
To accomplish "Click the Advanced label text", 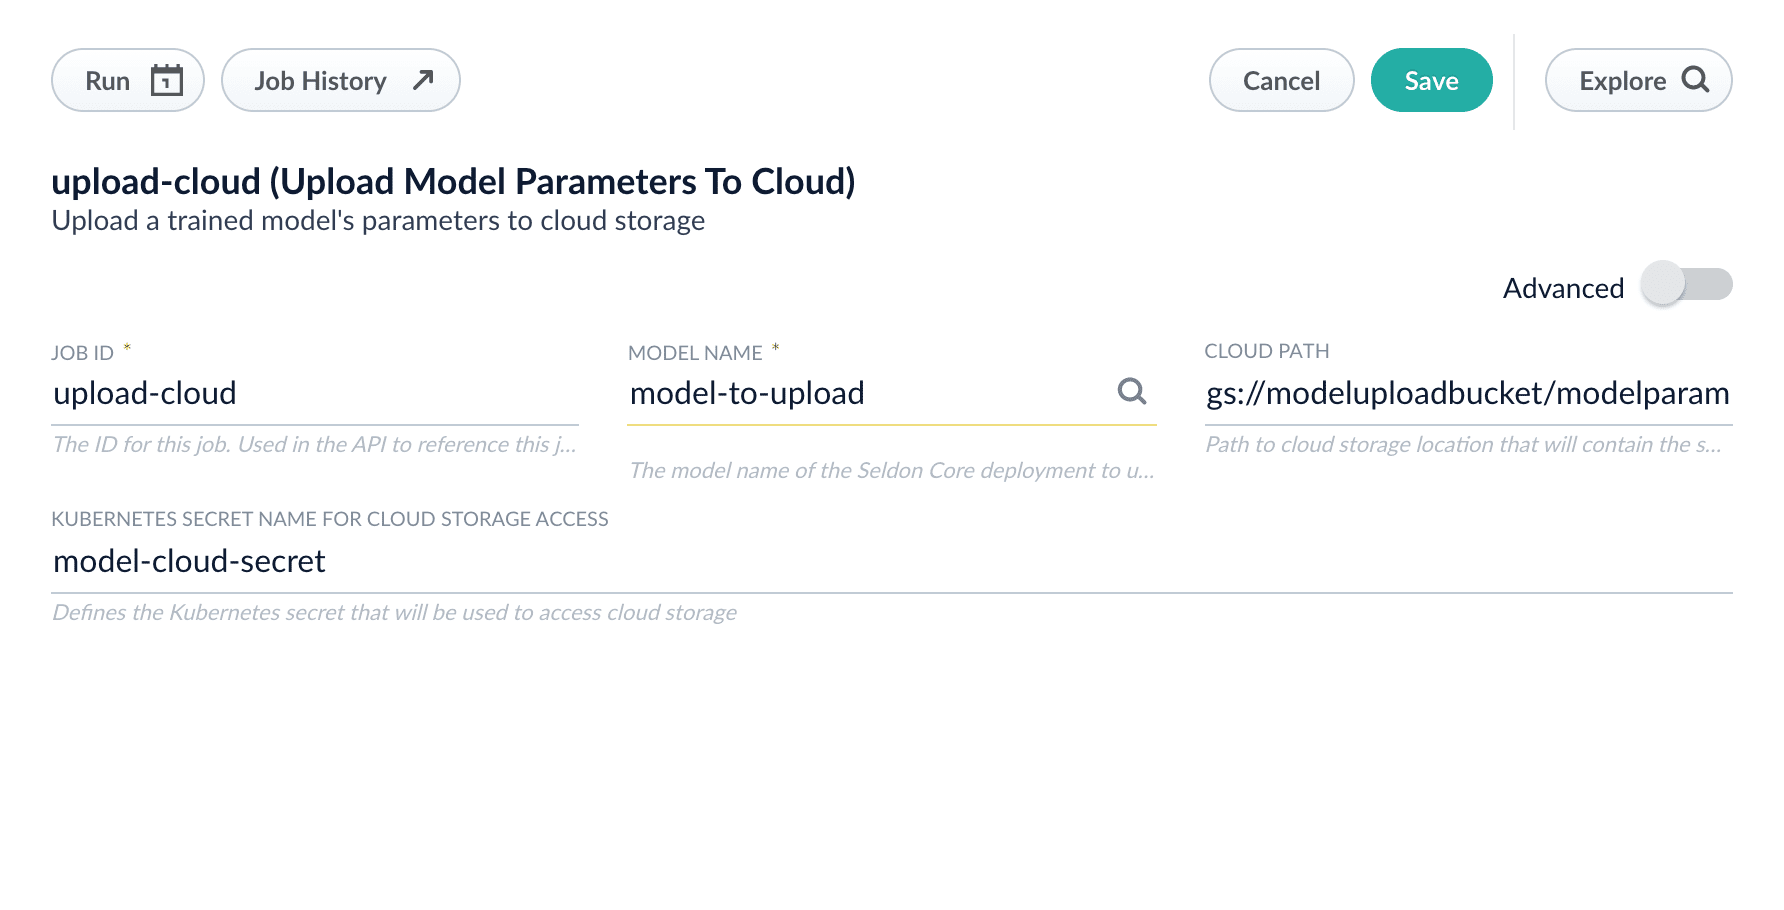I will [x=1563, y=288].
